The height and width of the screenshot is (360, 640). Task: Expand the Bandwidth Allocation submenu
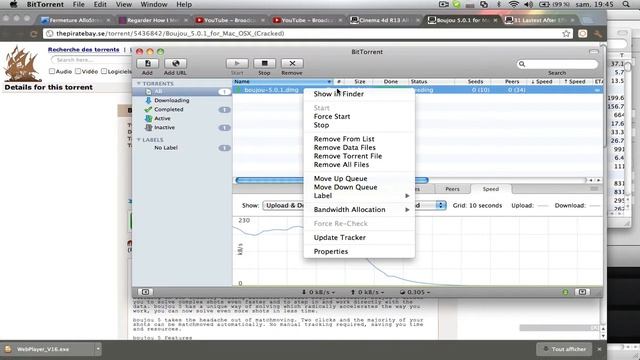(x=359, y=209)
